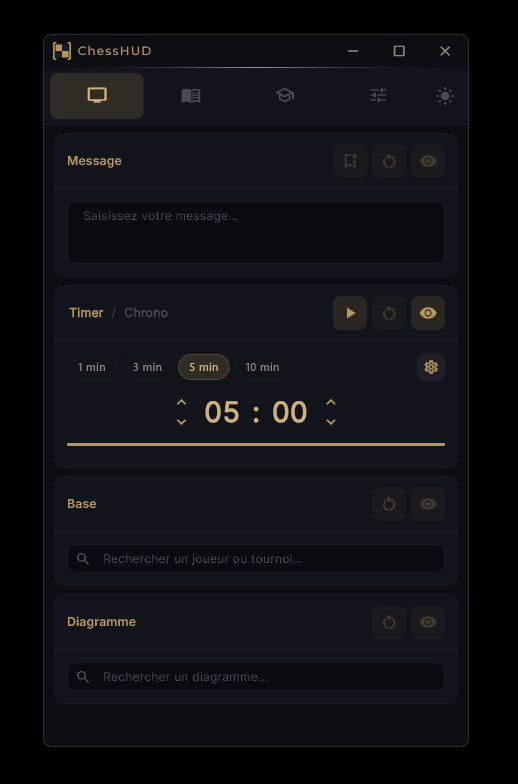Toggle Message visibility eye
The image size is (518, 784).
tap(428, 161)
